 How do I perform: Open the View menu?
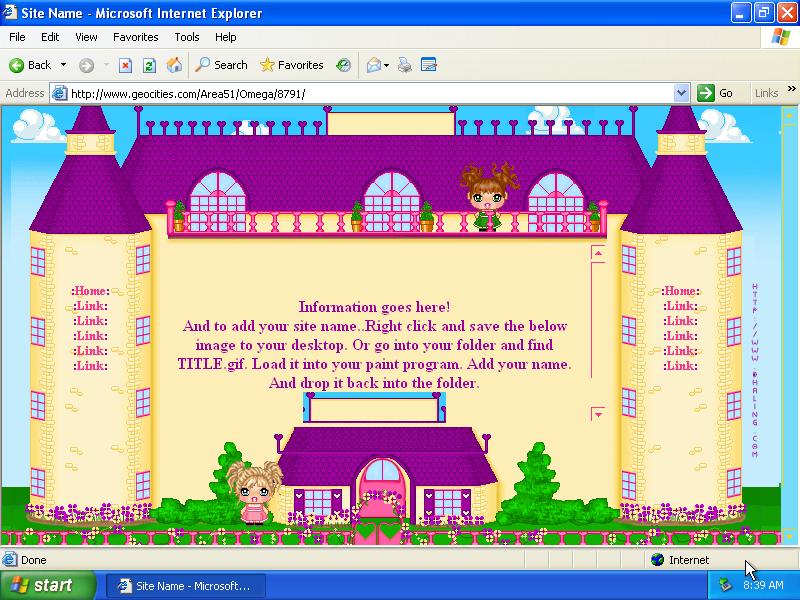coord(86,37)
